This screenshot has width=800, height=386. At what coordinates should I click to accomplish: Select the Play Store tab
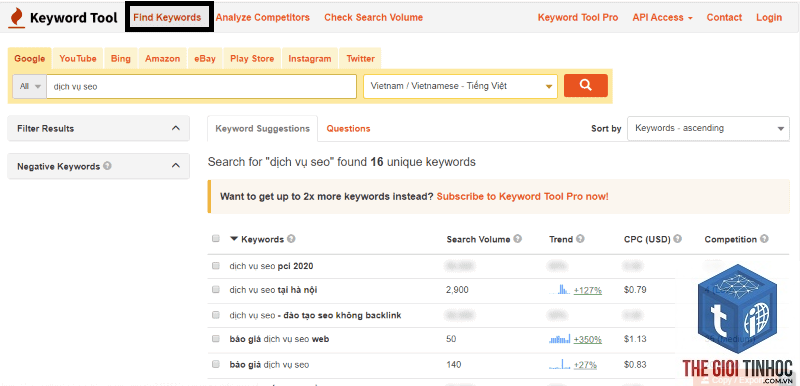coord(252,59)
